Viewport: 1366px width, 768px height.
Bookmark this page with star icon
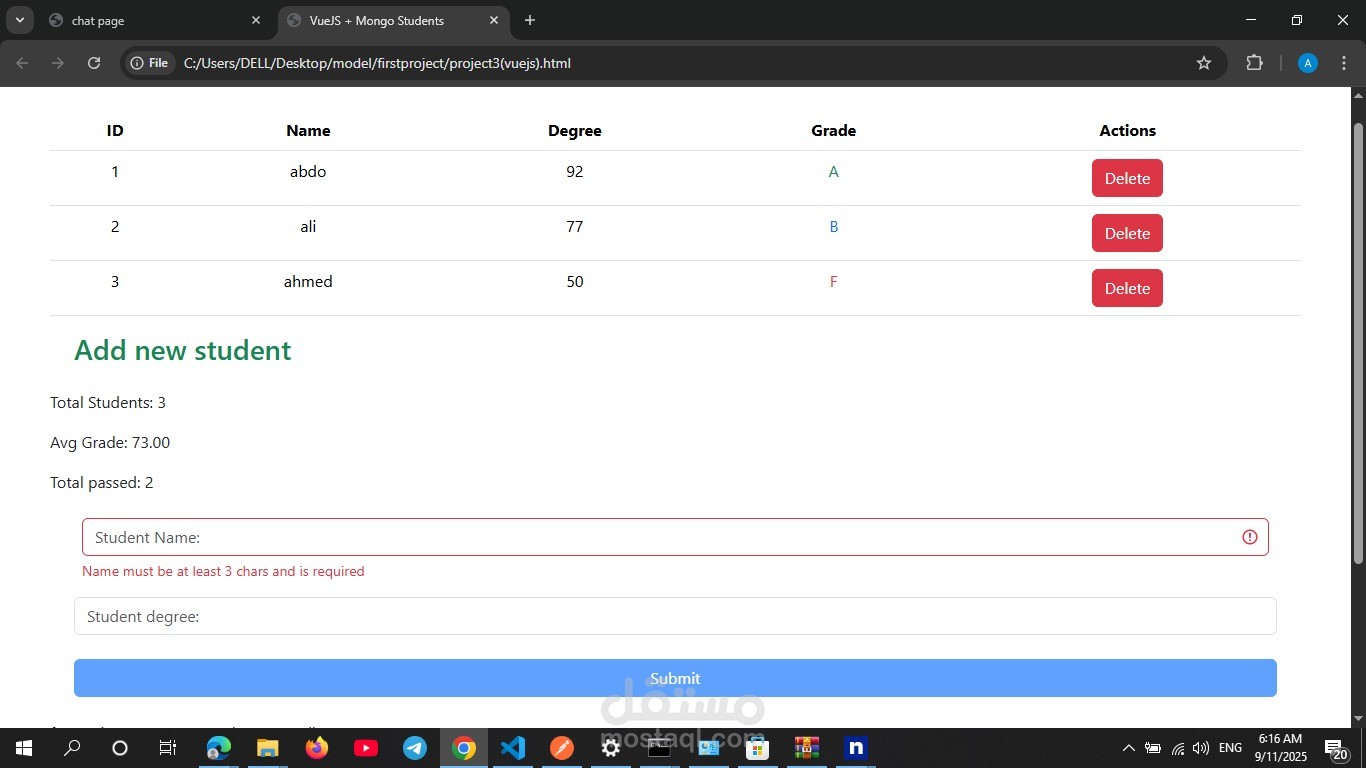pos(1204,63)
